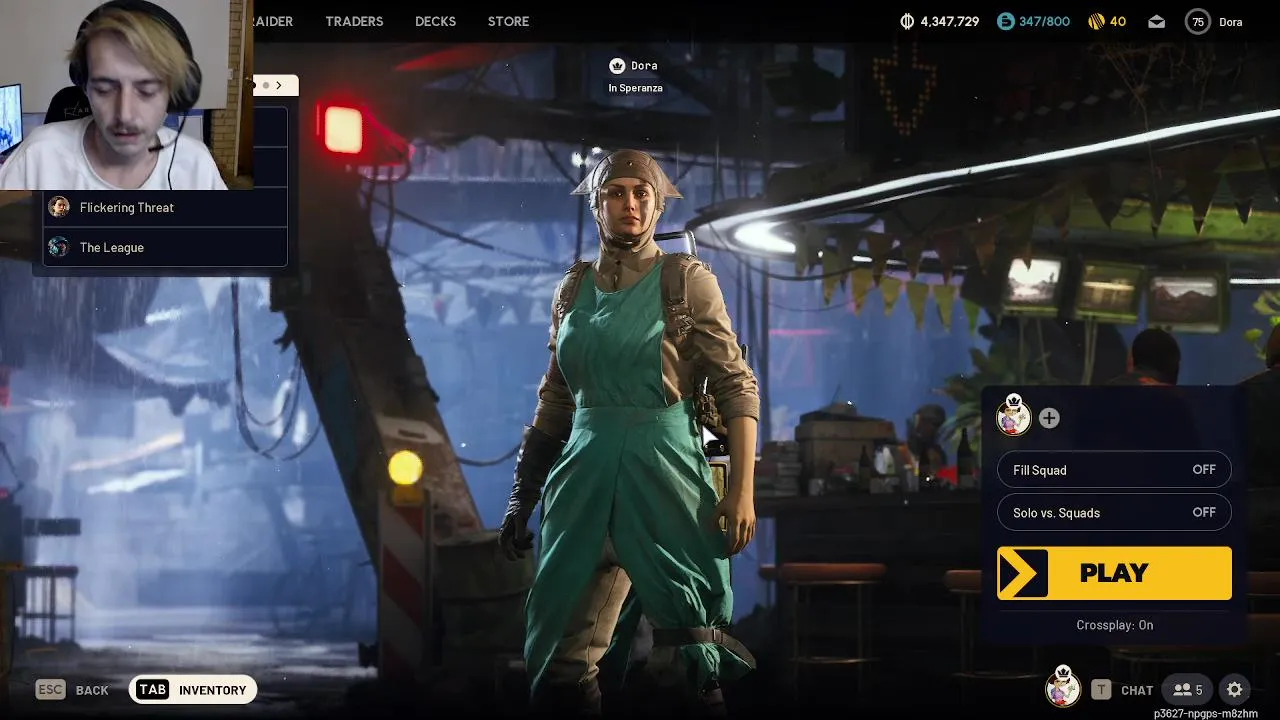Click The League quest portrait icon
Screen dimensions: 1280x720
point(59,247)
